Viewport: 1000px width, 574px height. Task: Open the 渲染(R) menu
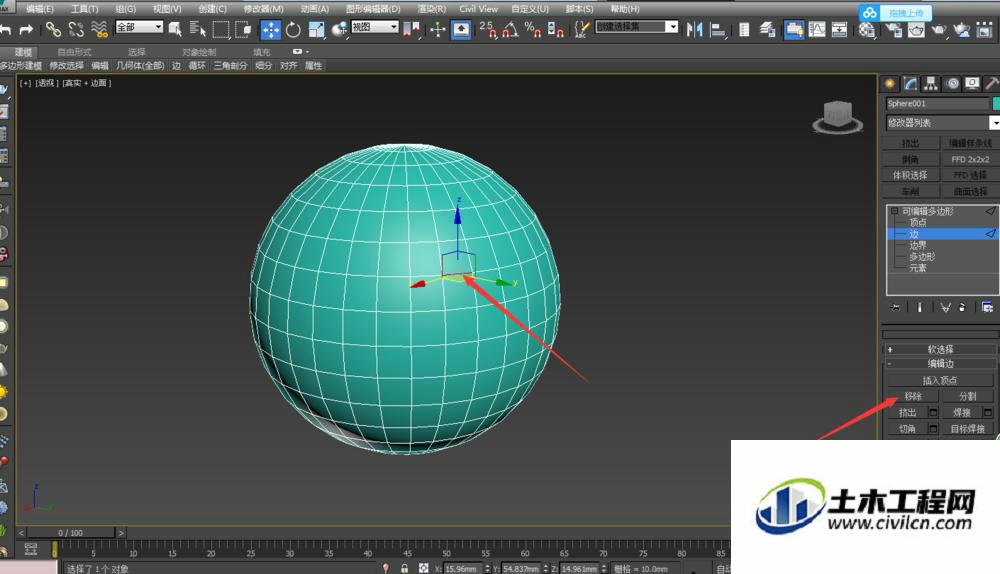click(432, 9)
